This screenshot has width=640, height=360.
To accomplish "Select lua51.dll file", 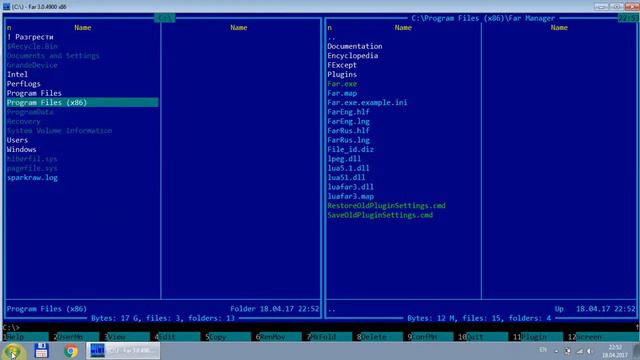I will [x=346, y=178].
